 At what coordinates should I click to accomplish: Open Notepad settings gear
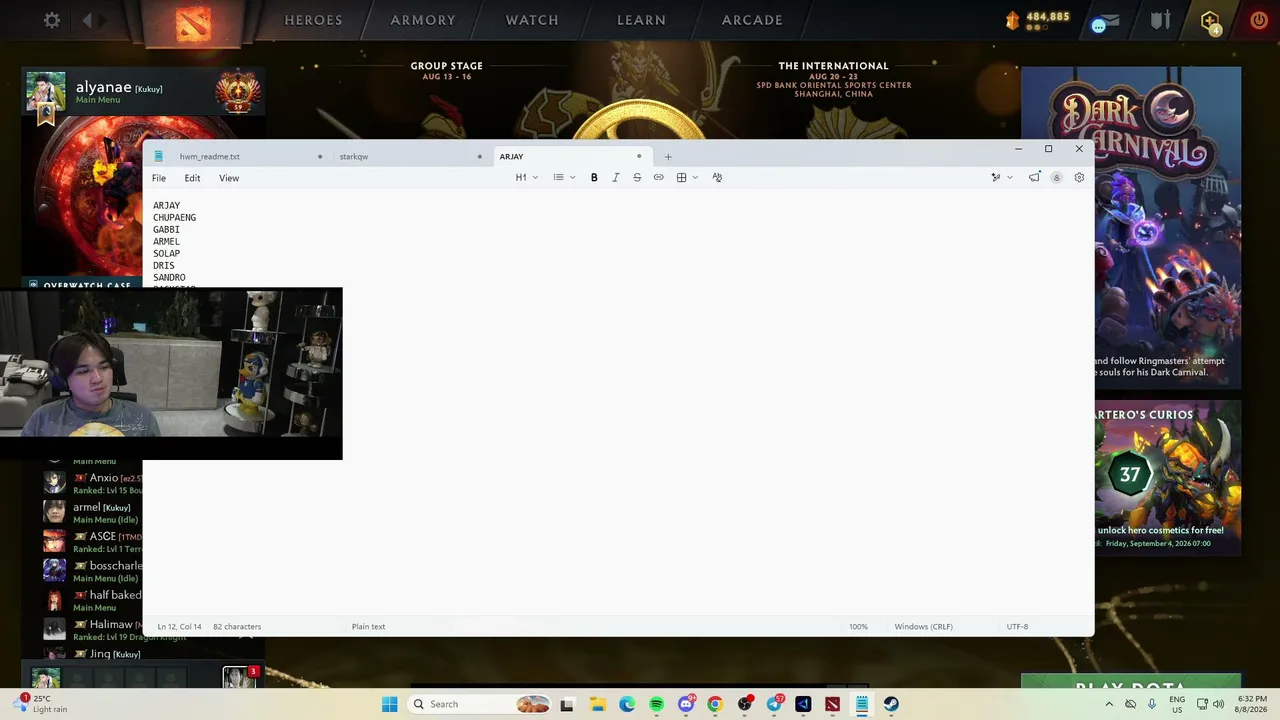[1079, 178]
